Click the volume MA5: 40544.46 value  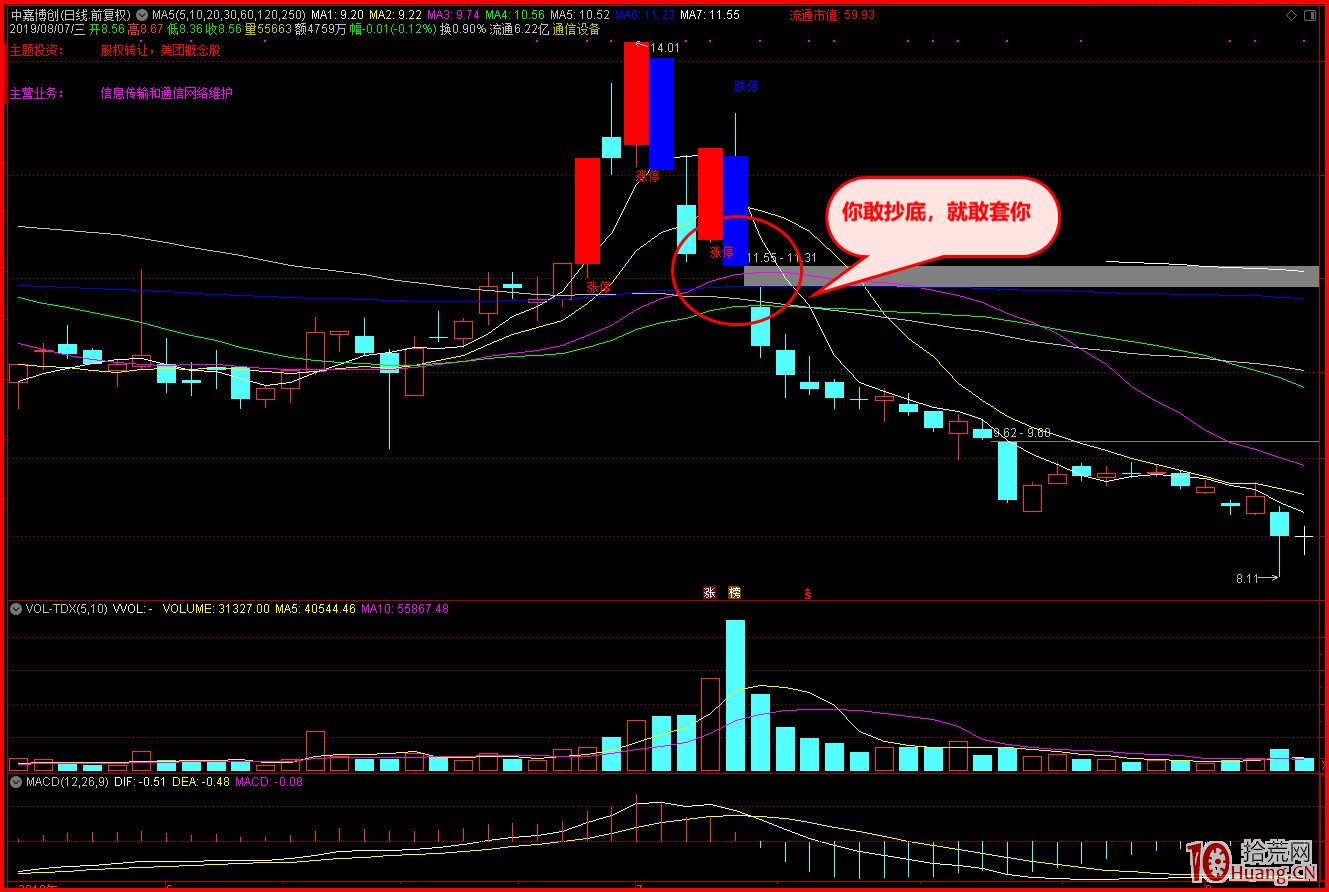pyautogui.click(x=316, y=608)
